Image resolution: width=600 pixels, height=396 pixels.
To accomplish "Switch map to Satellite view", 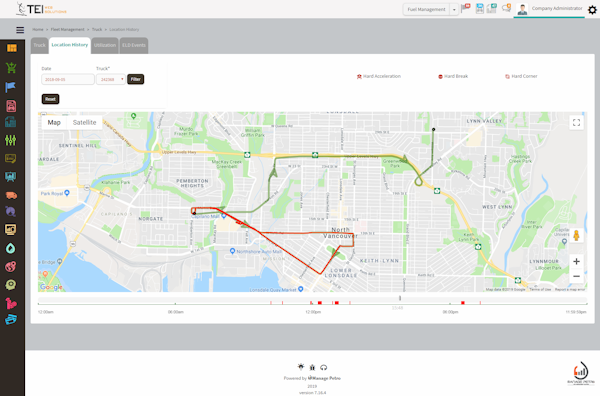I will point(84,122).
